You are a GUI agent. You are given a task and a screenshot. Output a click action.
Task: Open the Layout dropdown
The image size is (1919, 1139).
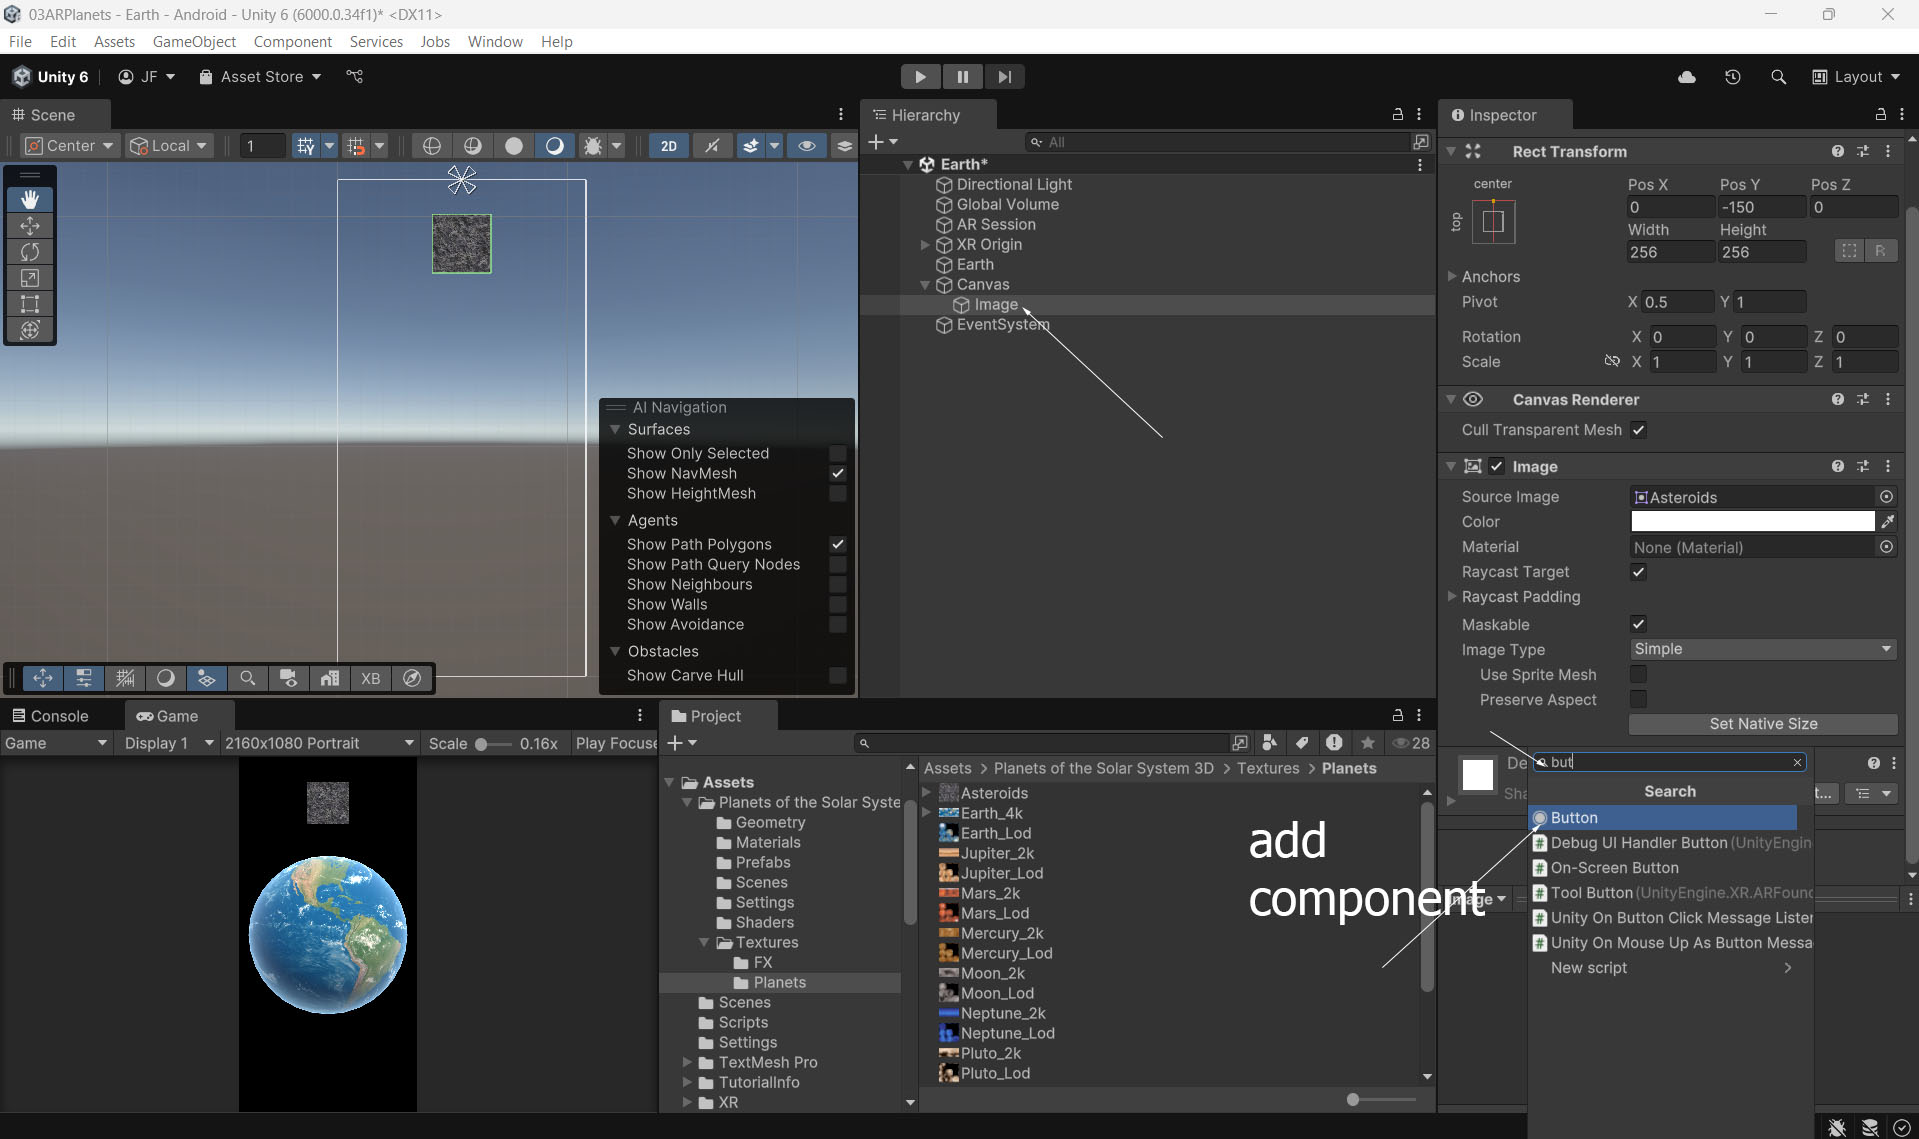pos(1856,77)
